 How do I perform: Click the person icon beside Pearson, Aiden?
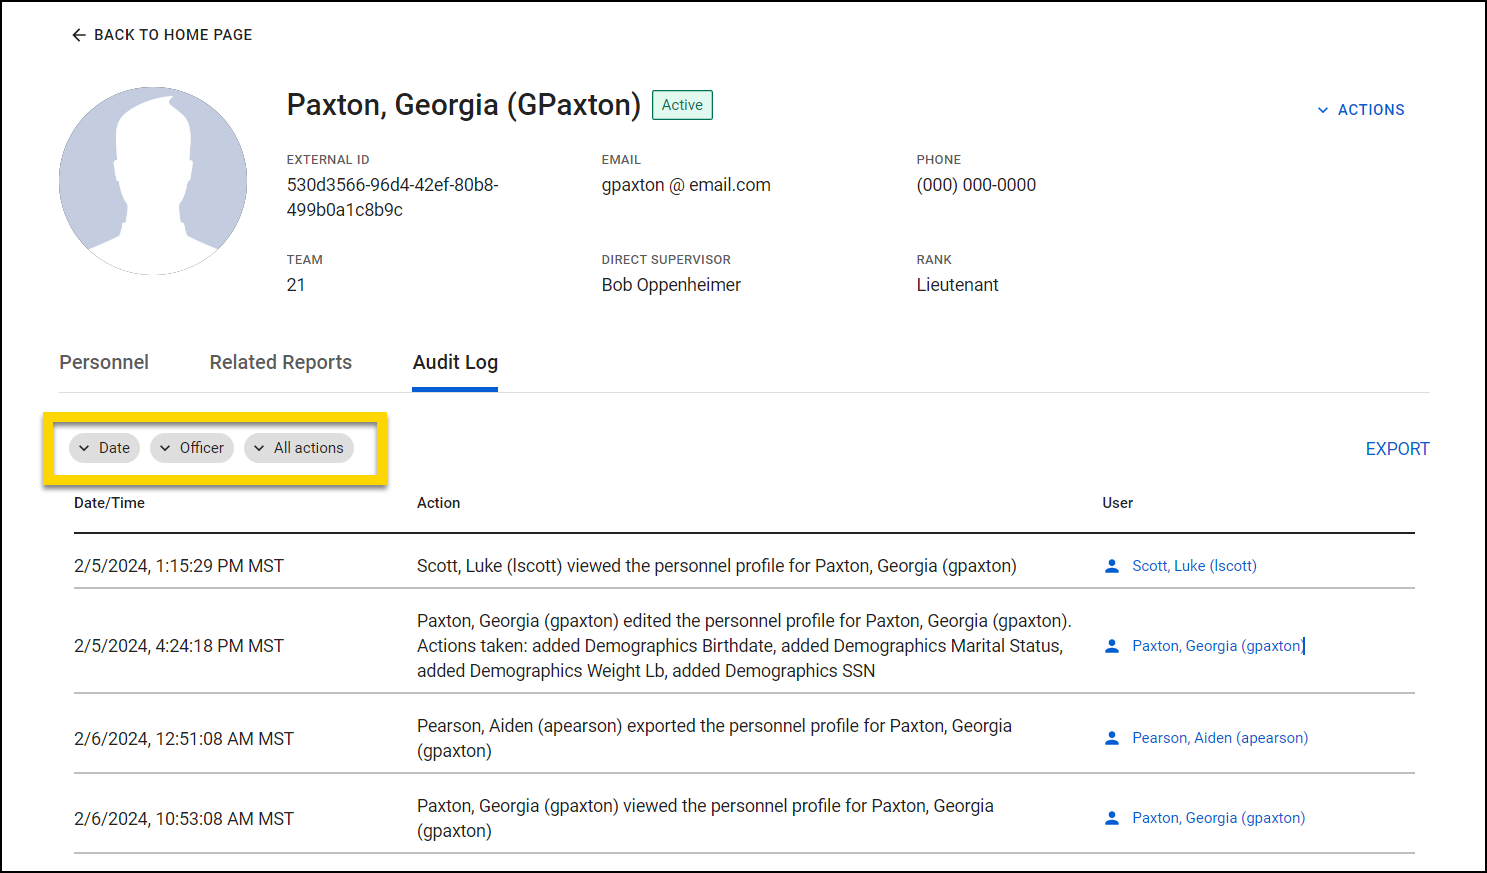tap(1111, 738)
